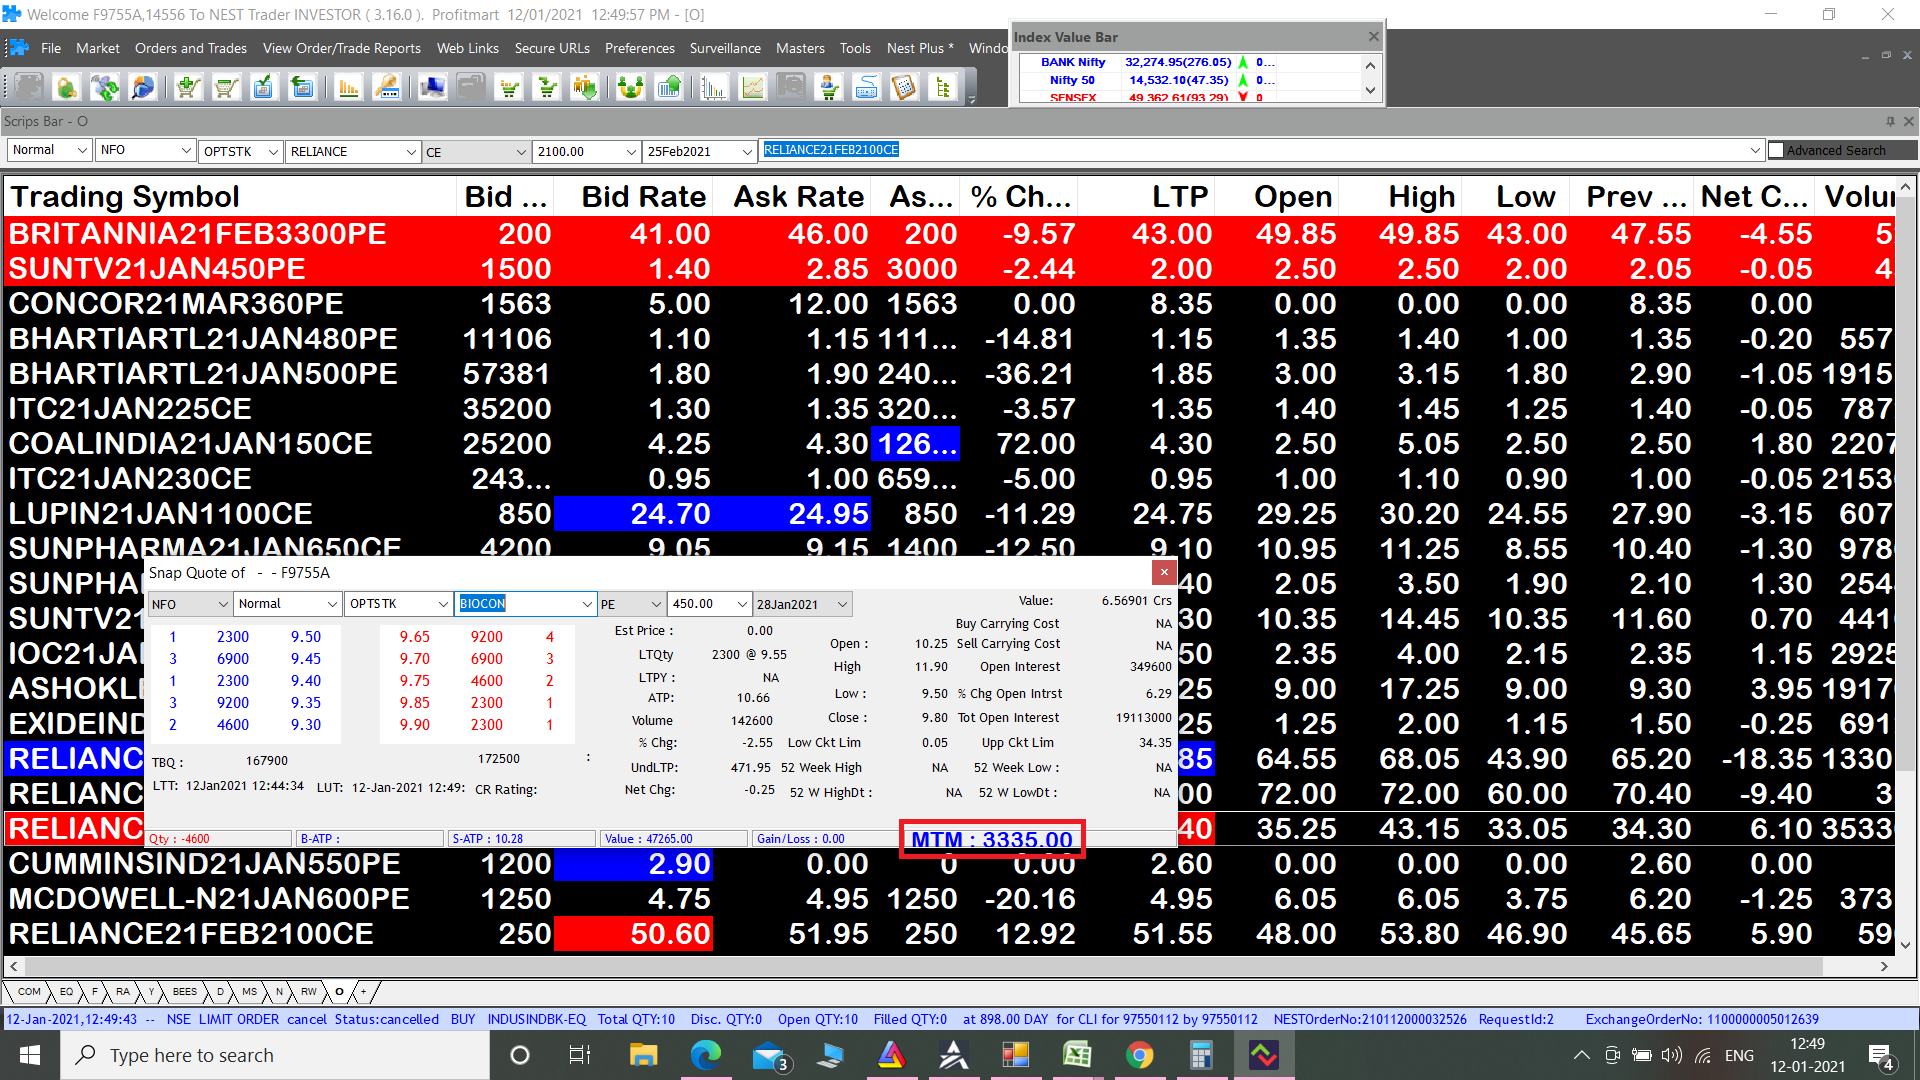Click the keyboard shortcuts toolbar icon
The height and width of the screenshot is (1080, 1920).
(x=867, y=88)
